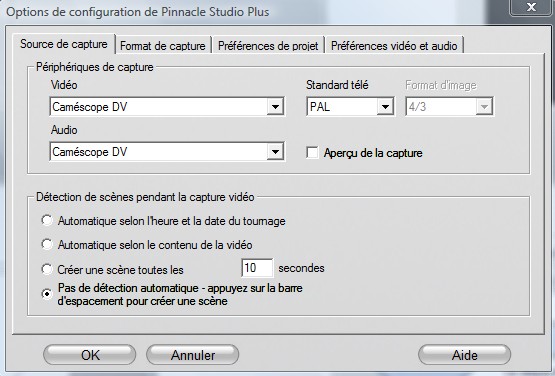Select automatic detection by shooting date and time
555x376 pixels.
pos(47,221)
